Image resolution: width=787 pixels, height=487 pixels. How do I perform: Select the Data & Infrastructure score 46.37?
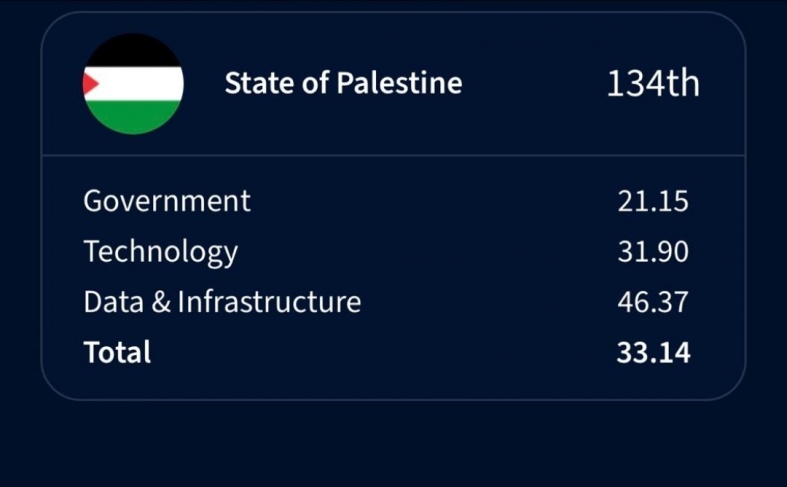click(x=653, y=302)
